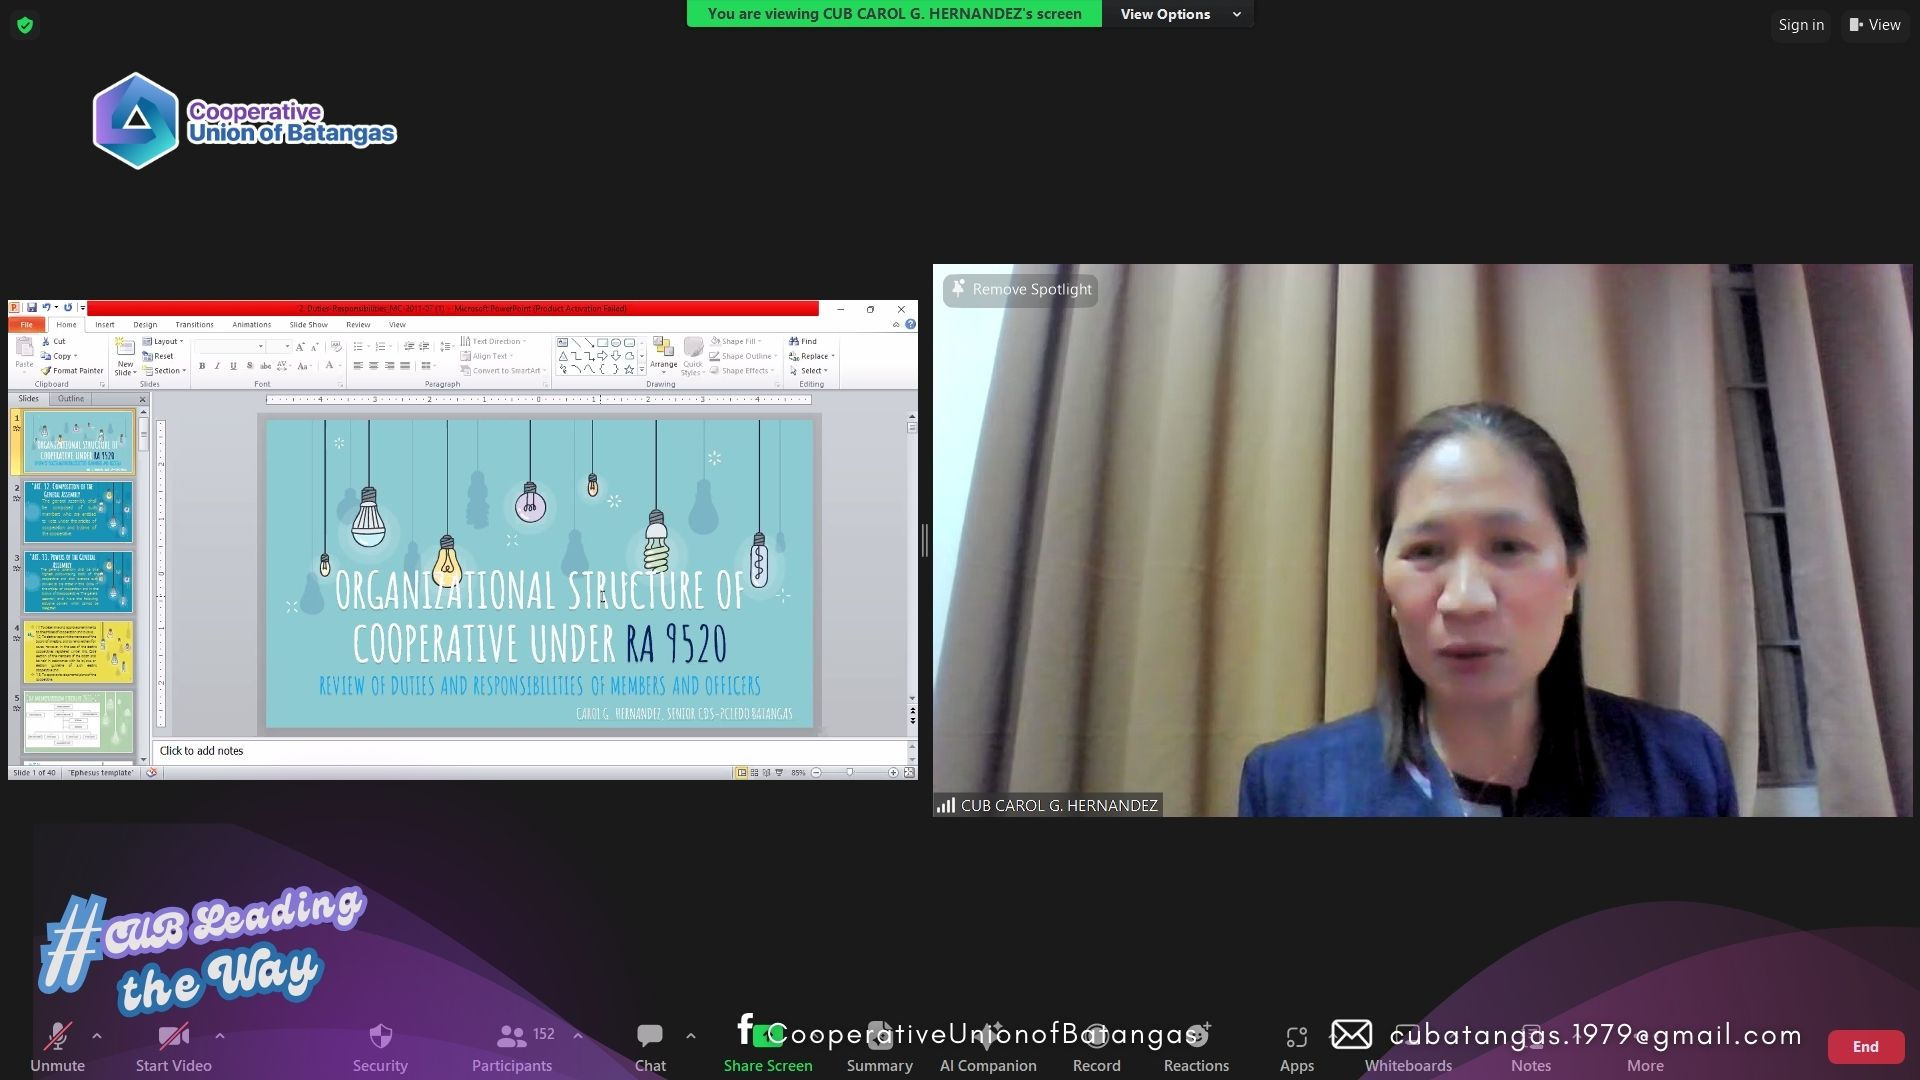1920x1080 pixels.
Task: Toggle Align Text Left in Paragraph group
Action: click(x=358, y=366)
